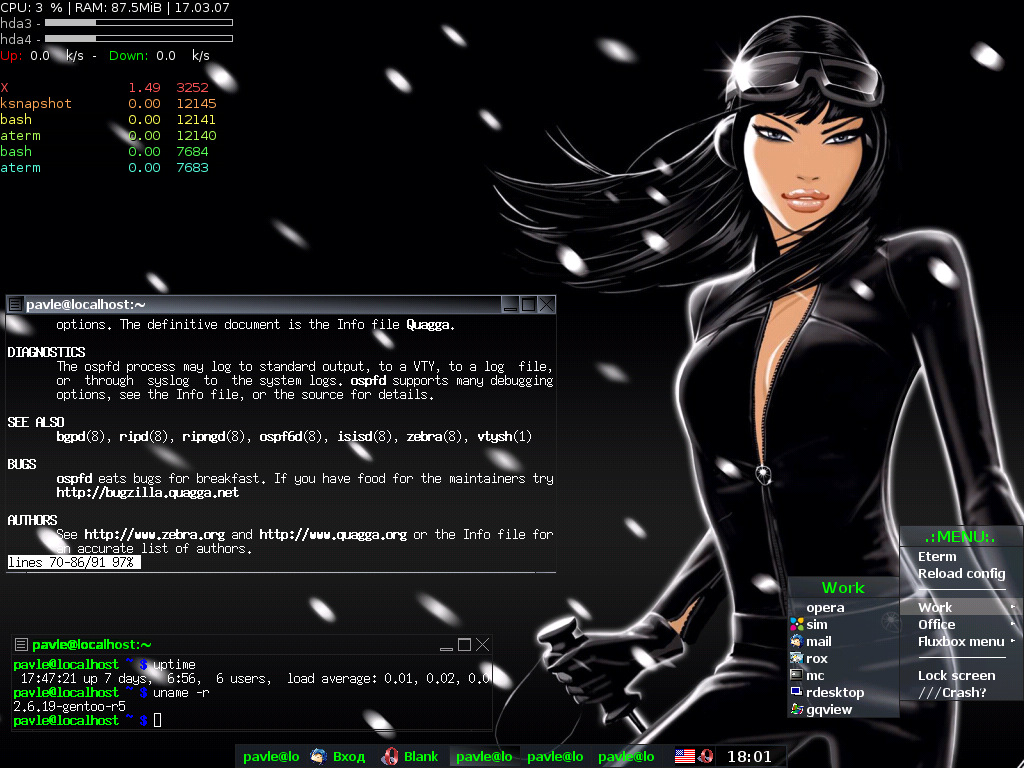The height and width of the screenshot is (768, 1024).
Task: Click the hda3 disk usage bar
Action: point(138,23)
